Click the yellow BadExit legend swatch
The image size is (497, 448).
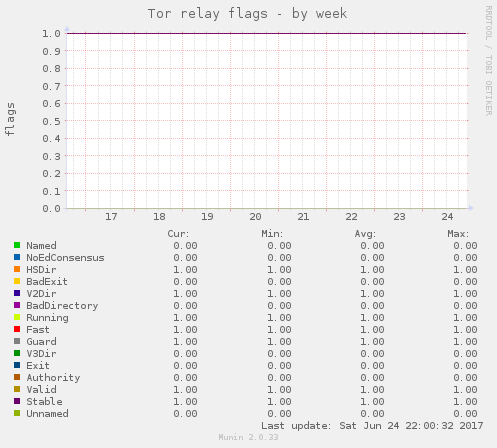point(17,281)
